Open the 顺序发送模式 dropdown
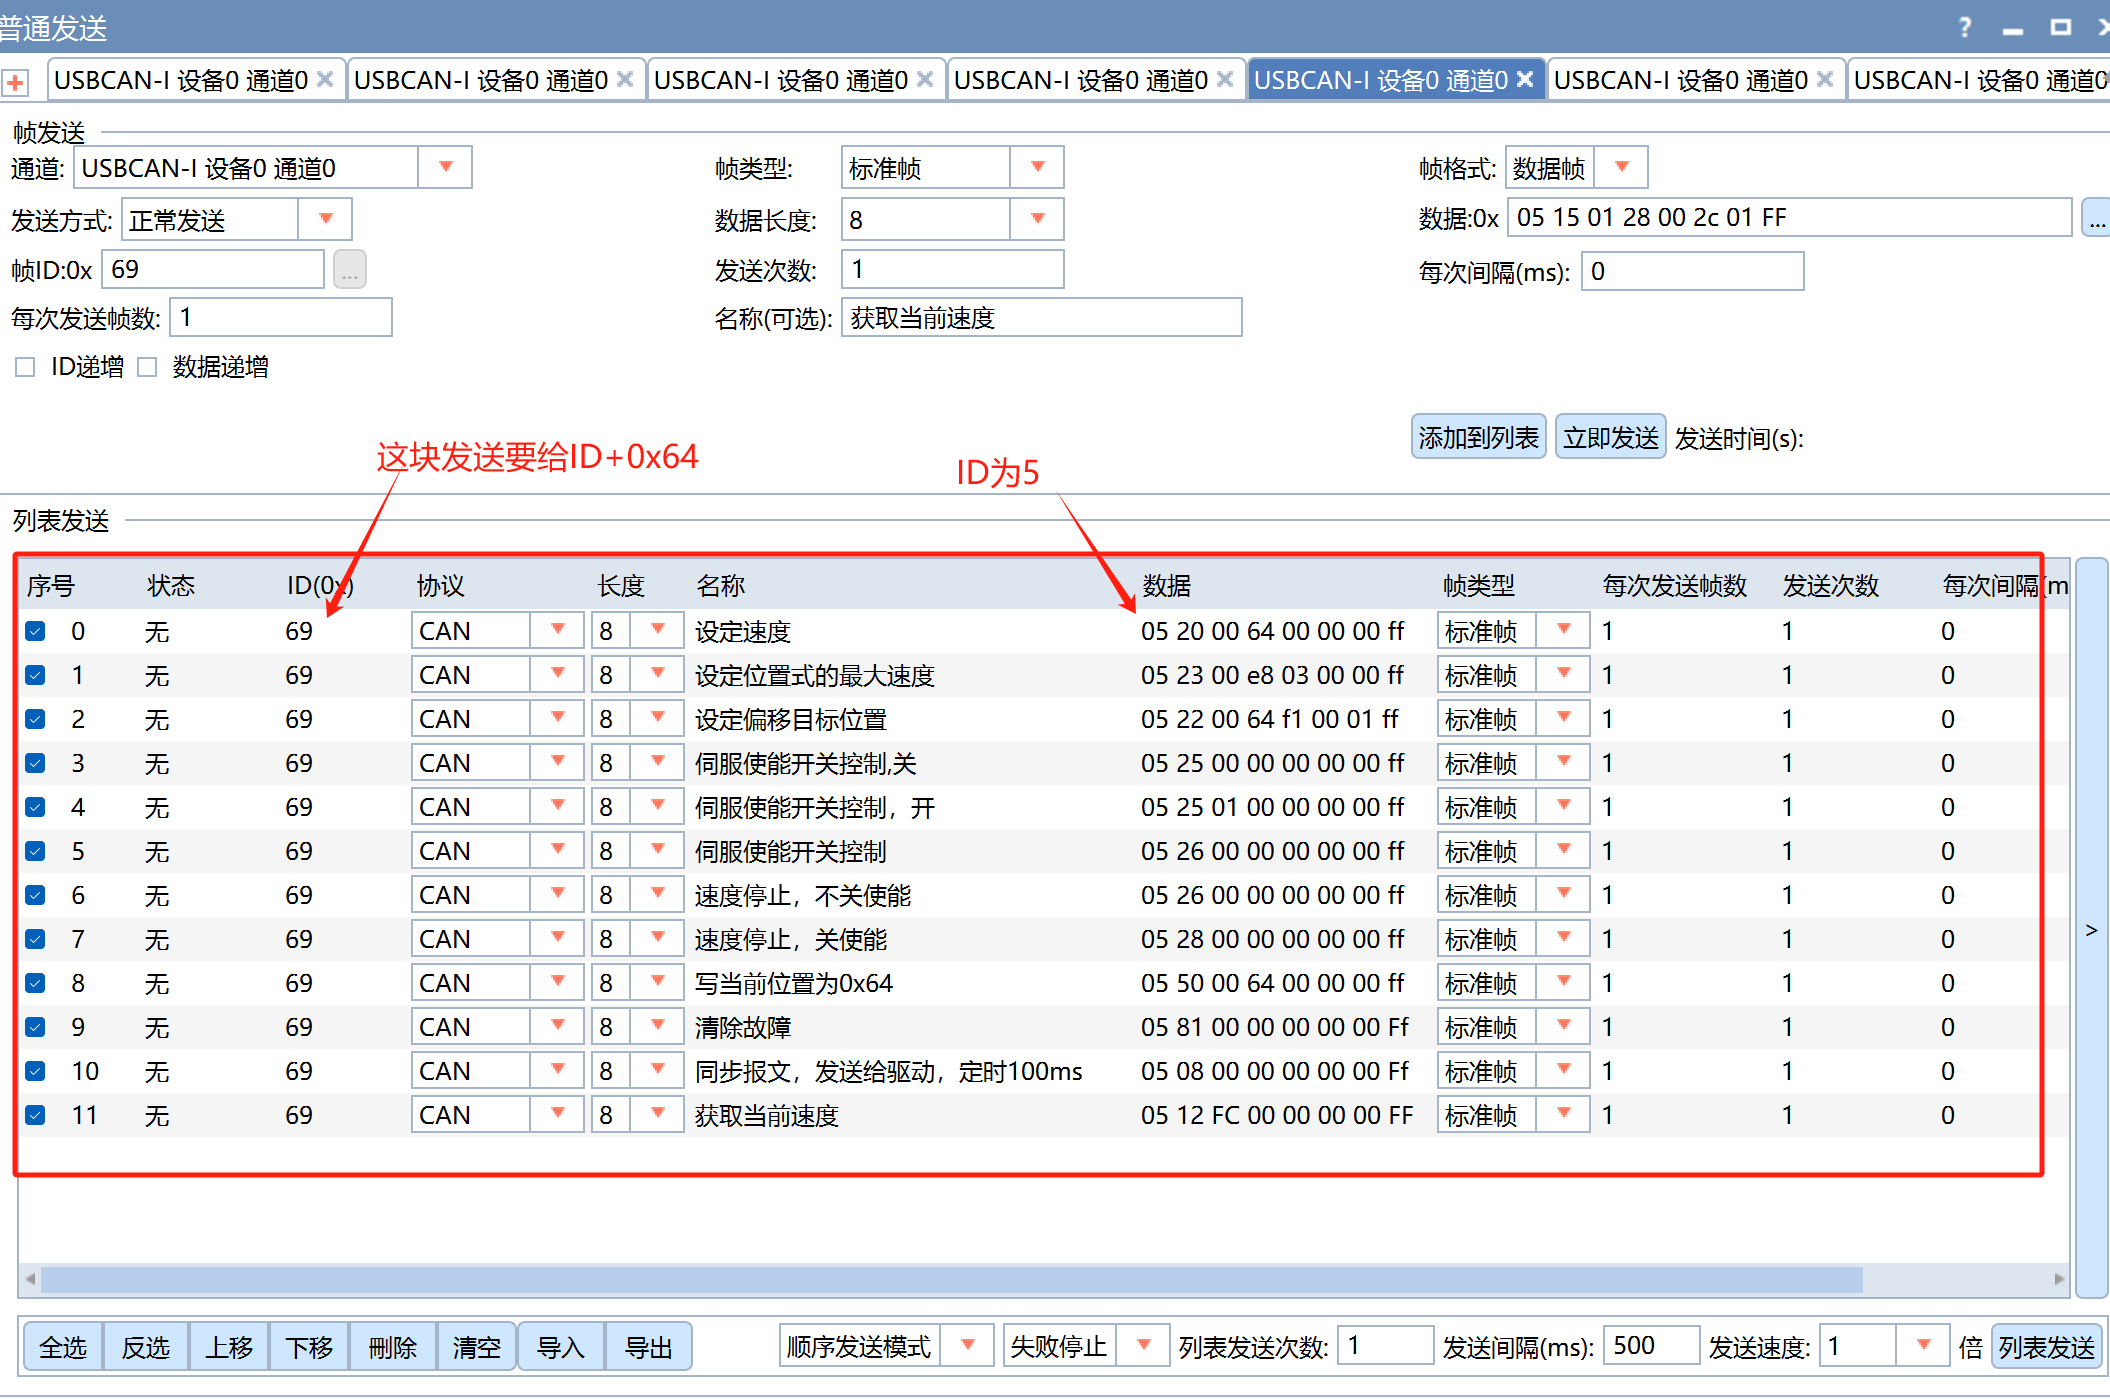The image size is (2110, 1399). click(x=968, y=1346)
